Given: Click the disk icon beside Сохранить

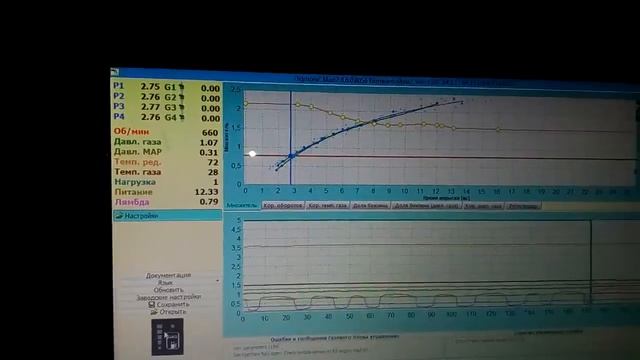Looking at the screenshot, I should (151, 304).
